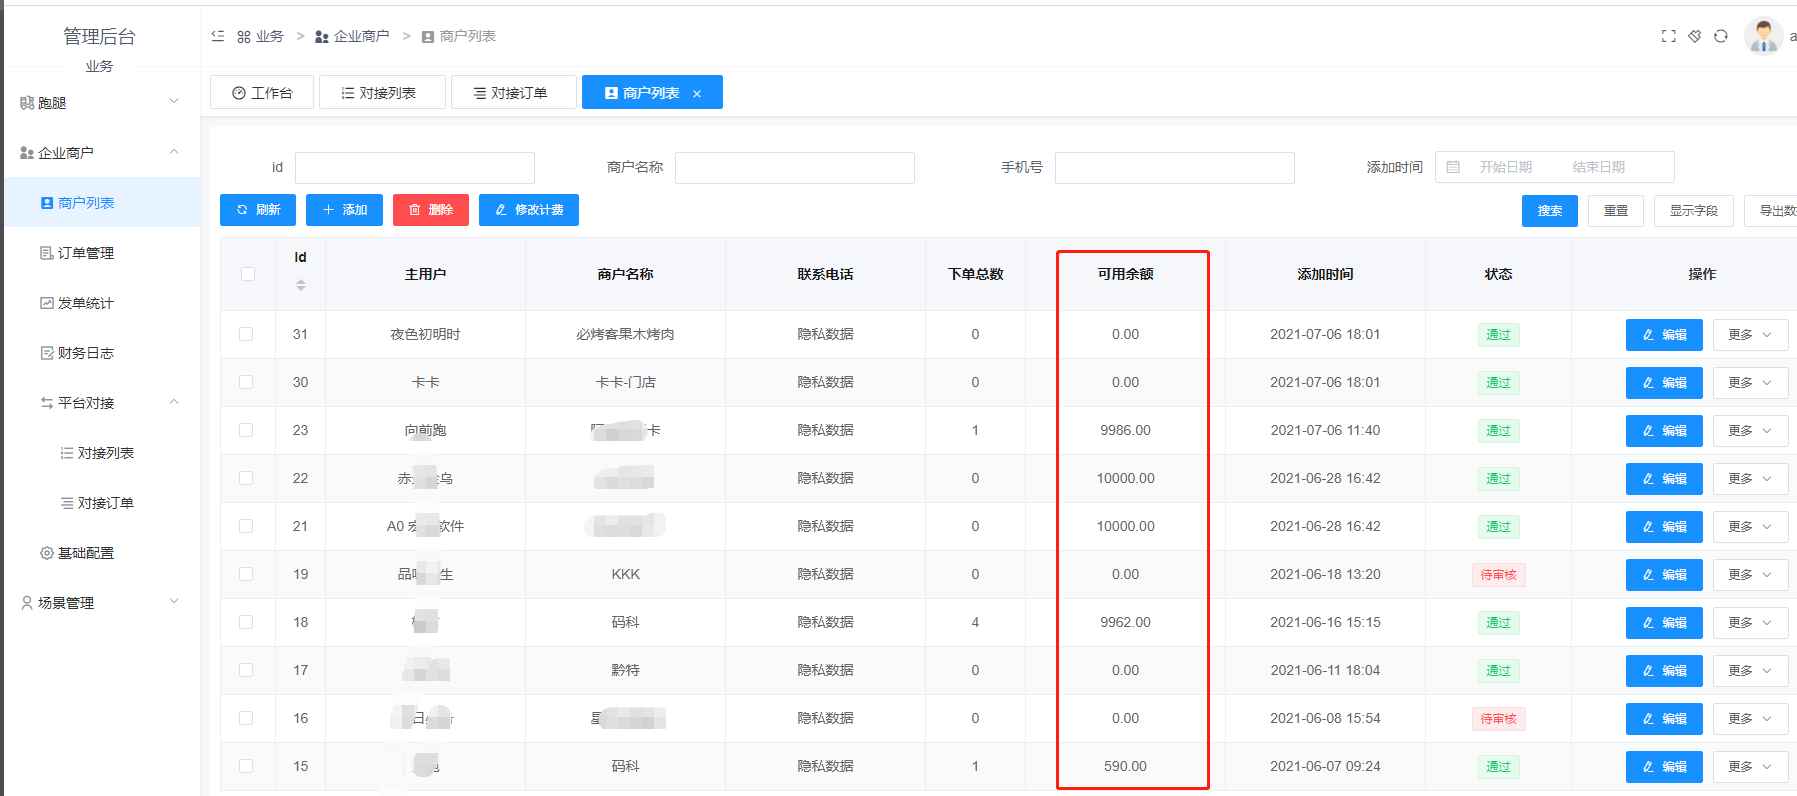Click the 刷新 button
The image size is (1797, 796).
[x=258, y=210]
